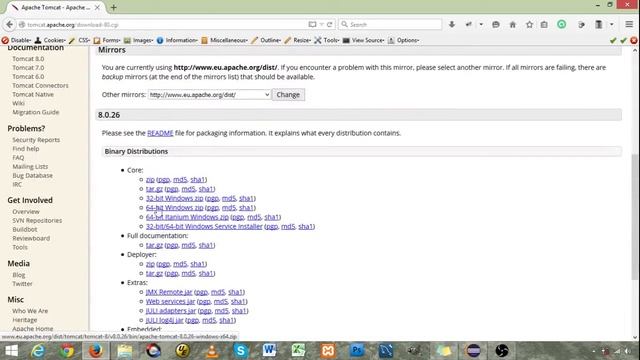640x360 pixels.
Task: Download the 32-bit Windows zip
Action: (174, 198)
